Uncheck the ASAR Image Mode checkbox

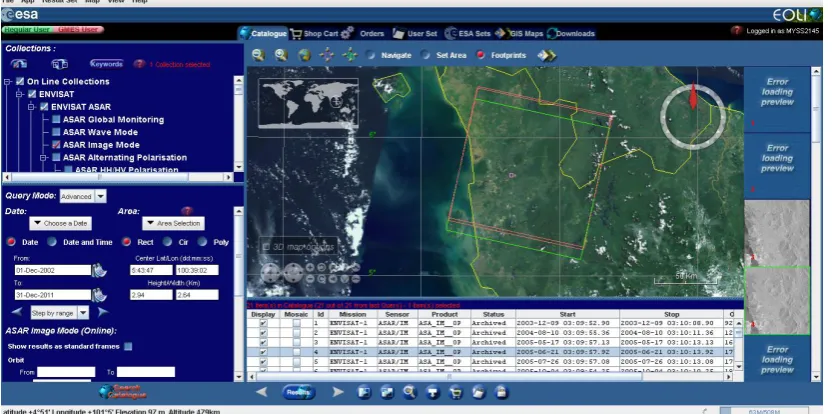point(56,145)
